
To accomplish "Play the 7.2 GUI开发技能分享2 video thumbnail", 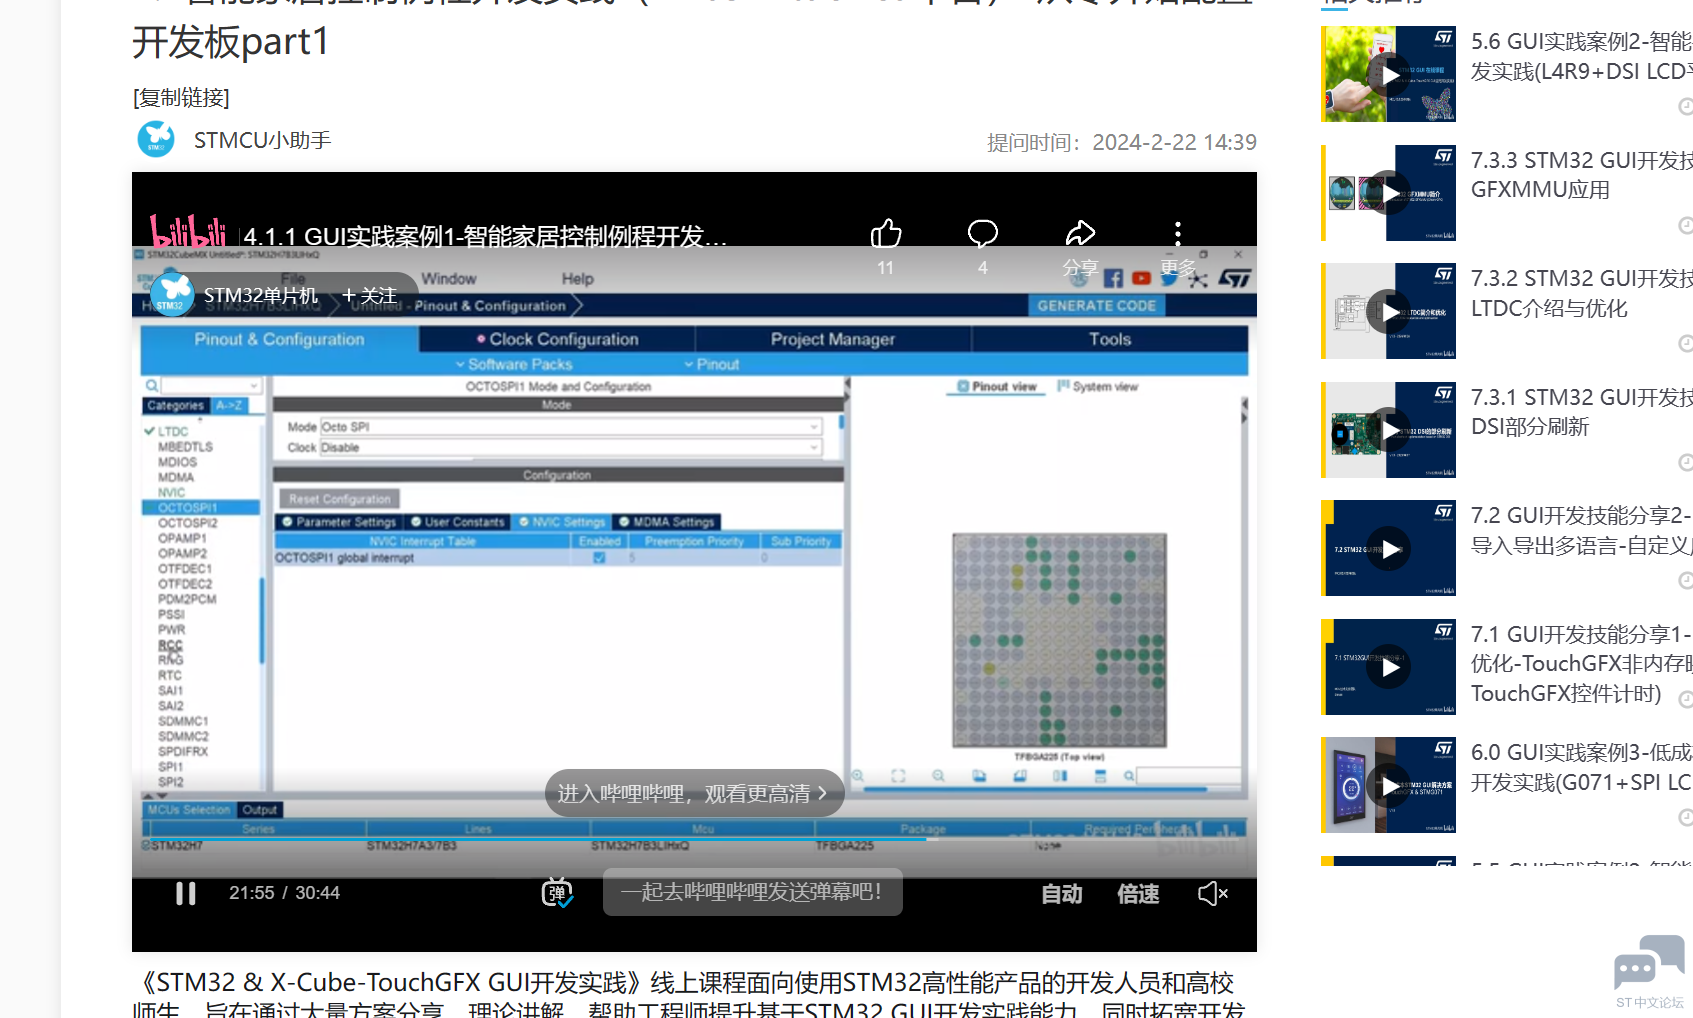I will pos(1389,548).
